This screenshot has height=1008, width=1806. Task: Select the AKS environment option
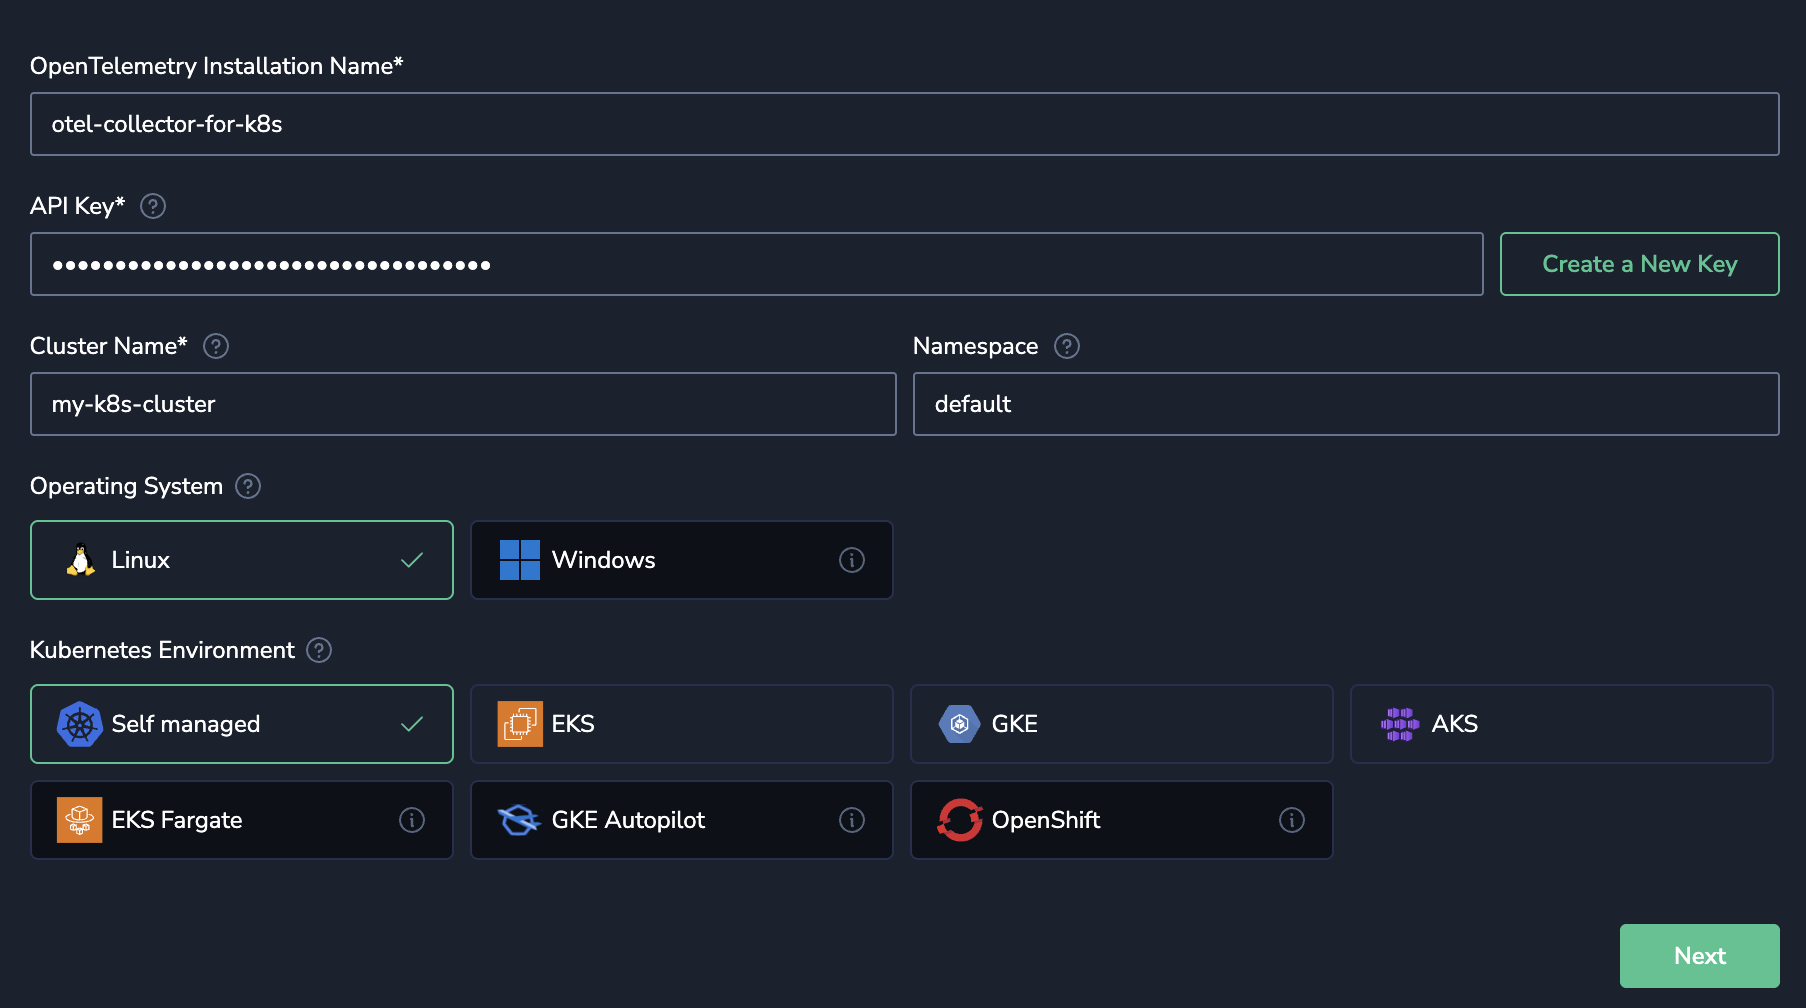[1561, 724]
